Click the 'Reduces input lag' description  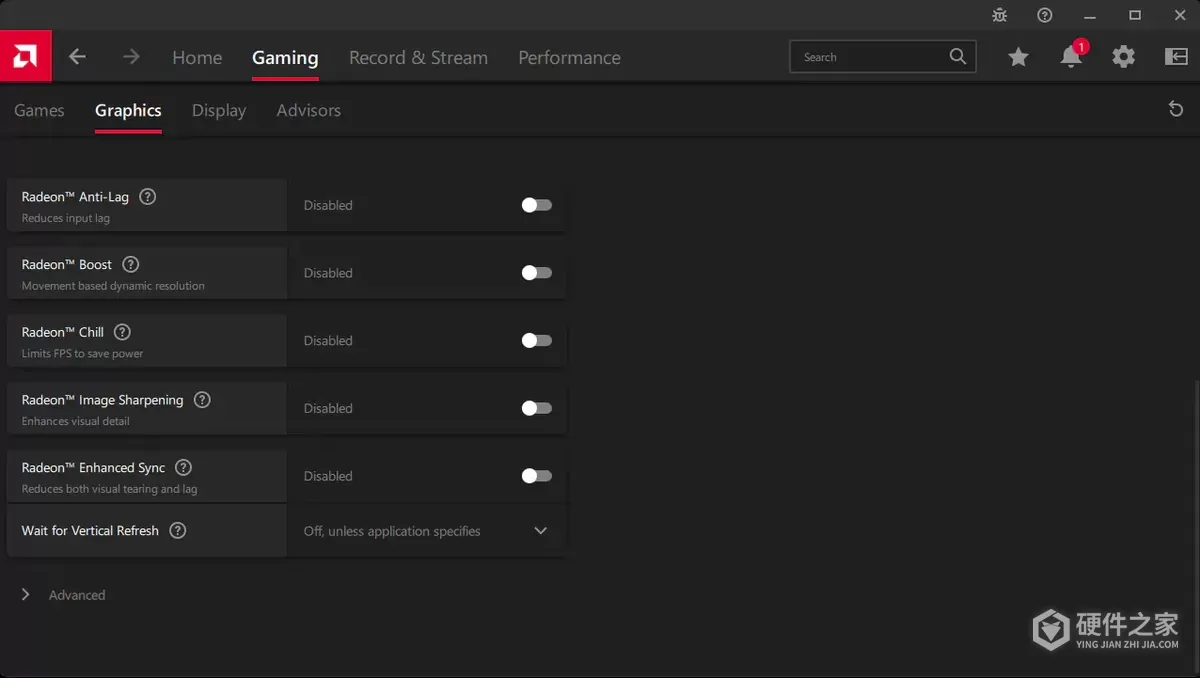[x=66, y=218]
